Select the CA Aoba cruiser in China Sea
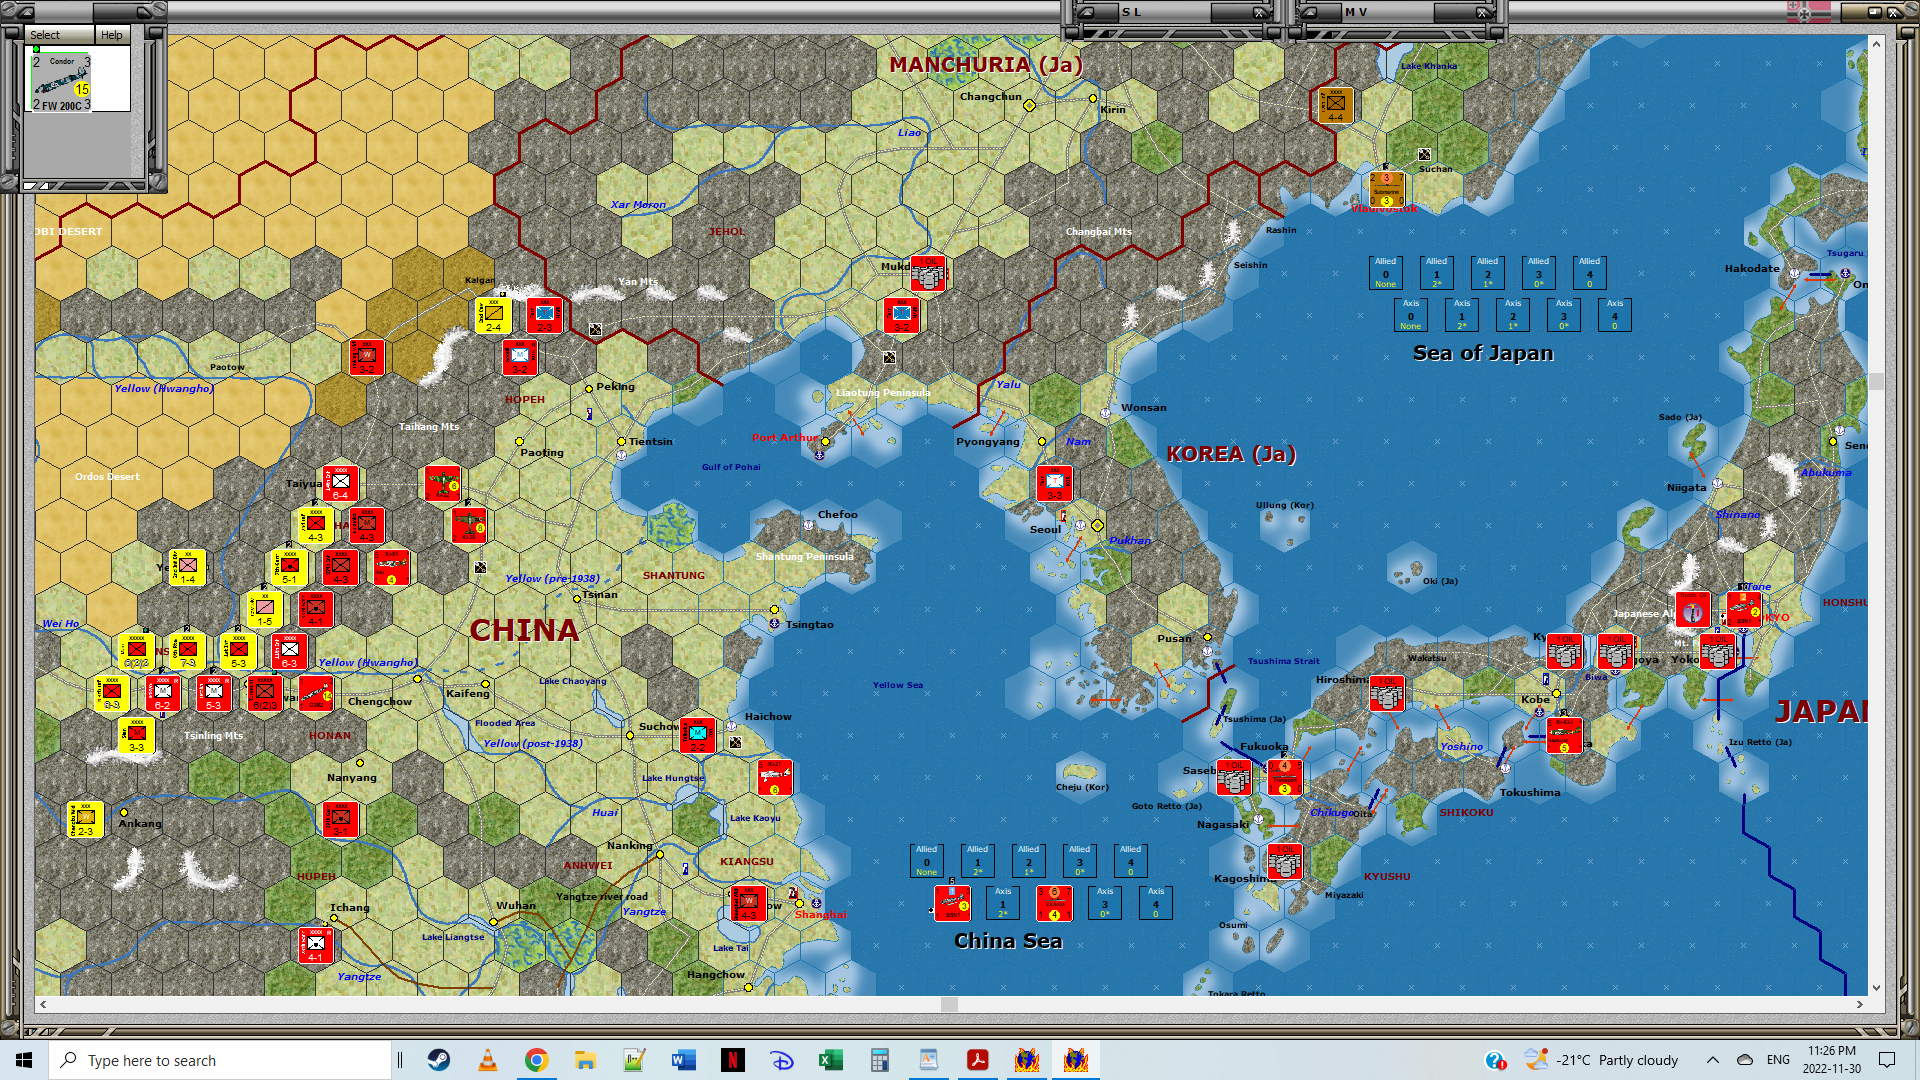Screen dimensions: 1920x1080 point(1054,903)
